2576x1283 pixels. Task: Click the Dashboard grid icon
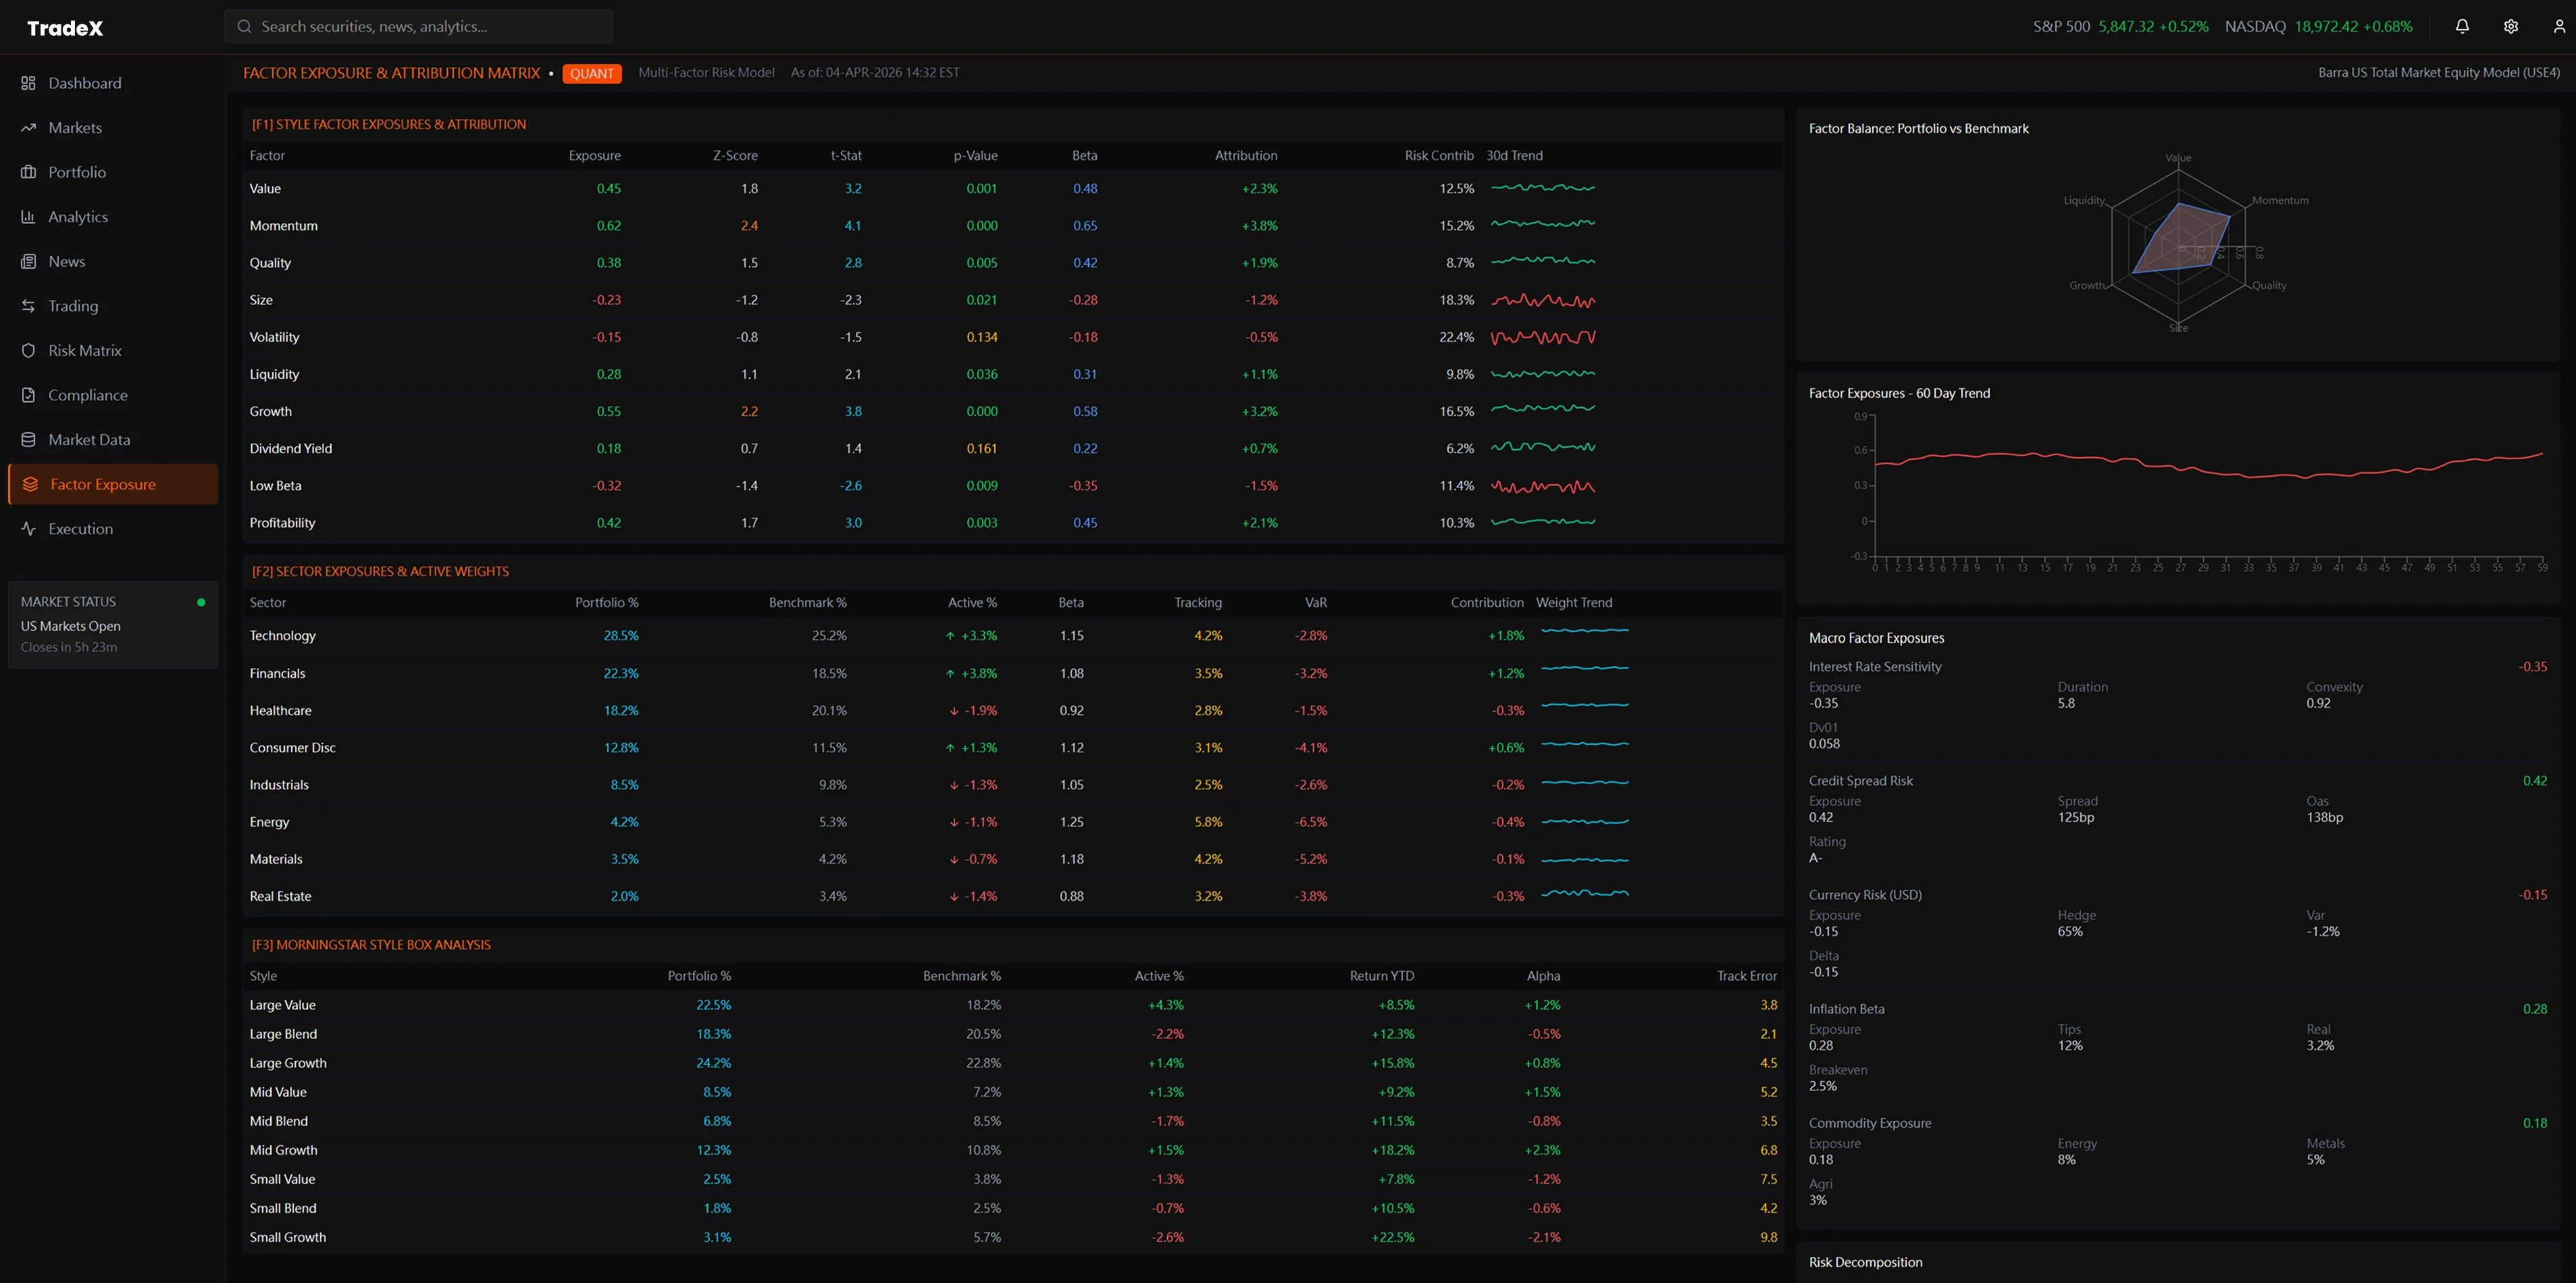[28, 83]
